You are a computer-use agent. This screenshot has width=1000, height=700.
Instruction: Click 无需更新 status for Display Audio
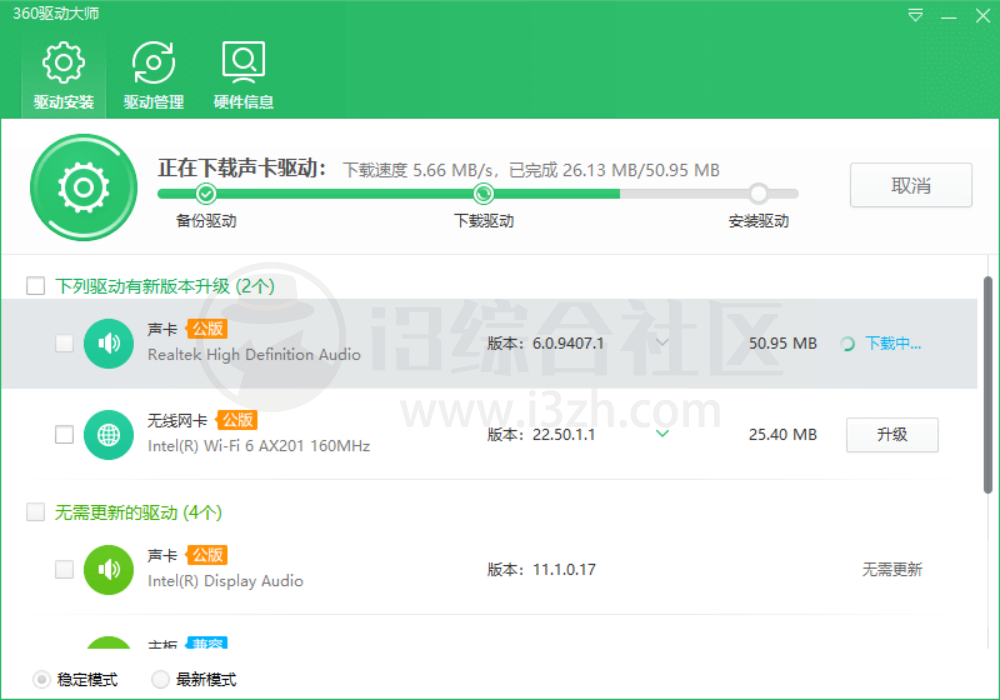point(892,569)
